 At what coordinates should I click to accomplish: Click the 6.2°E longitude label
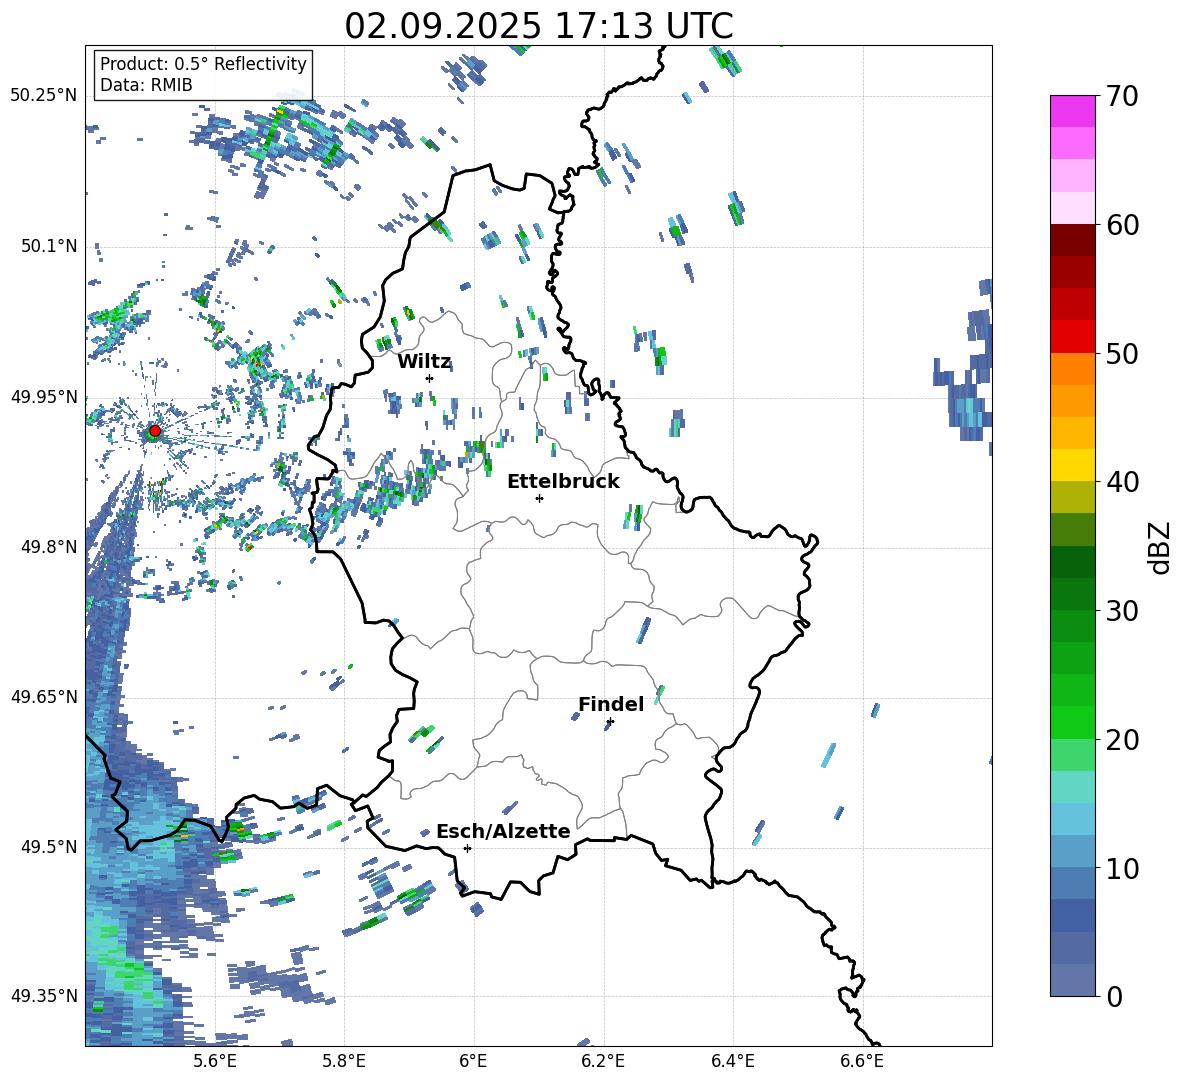pos(603,1061)
